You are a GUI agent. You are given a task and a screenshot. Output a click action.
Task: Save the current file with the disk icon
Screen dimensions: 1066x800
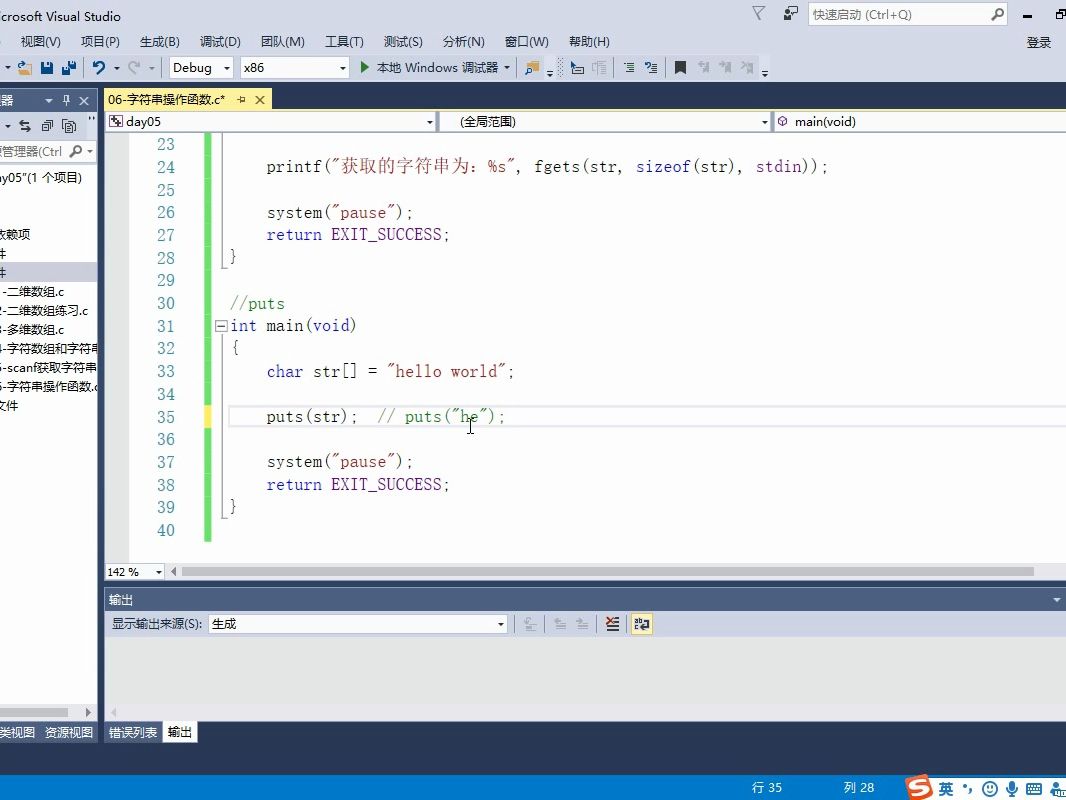pos(47,67)
